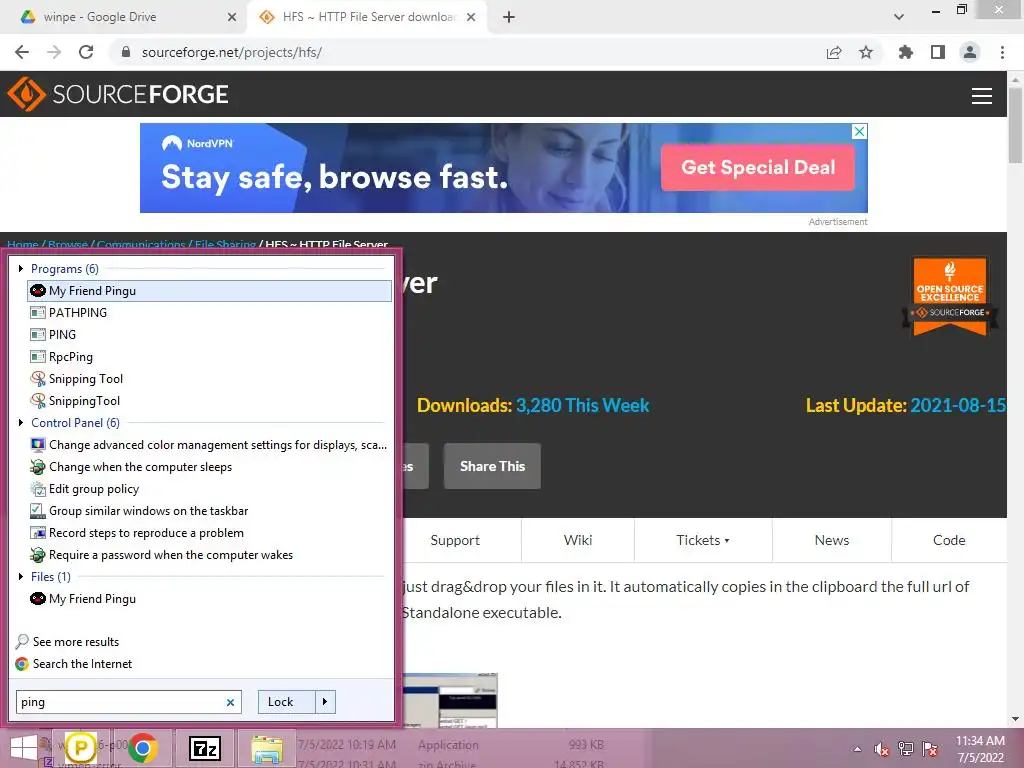The image size is (1024, 768).
Task: Show hidden tray icons arrow
Action: (x=857, y=750)
